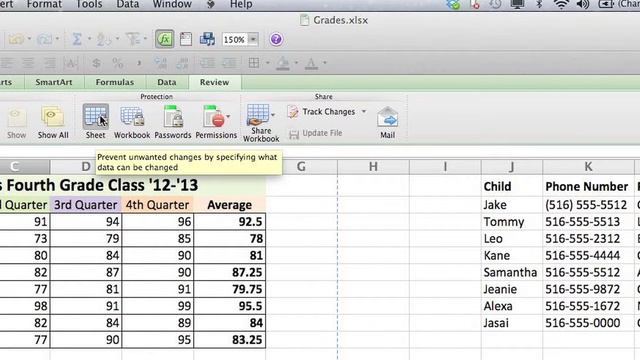This screenshot has width=640, height=360.
Task: Open the zoom 150% dropdown arrow
Action: [253, 40]
